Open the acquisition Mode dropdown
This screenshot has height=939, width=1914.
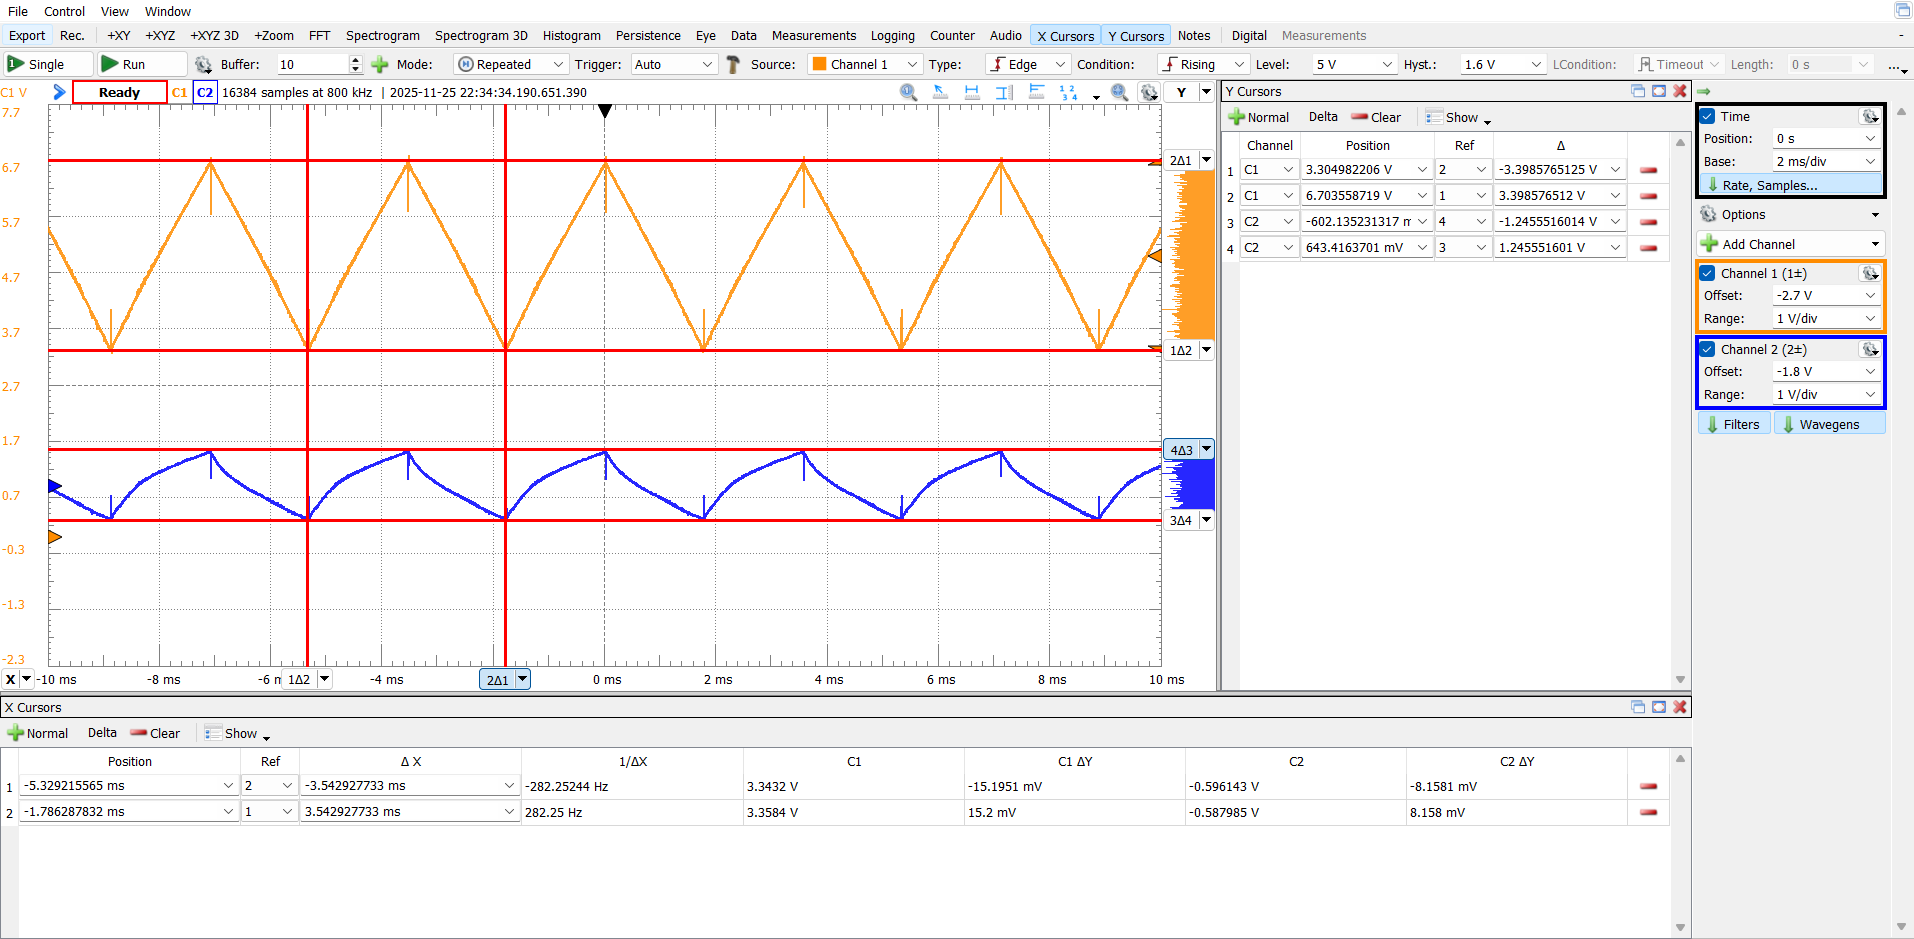click(x=511, y=64)
